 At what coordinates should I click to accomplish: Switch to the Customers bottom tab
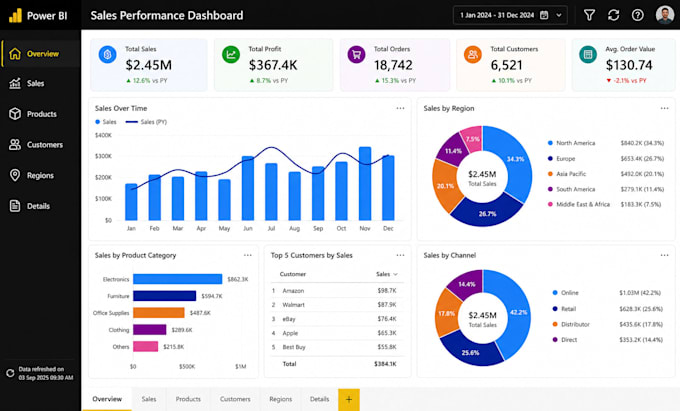pyautogui.click(x=235, y=399)
